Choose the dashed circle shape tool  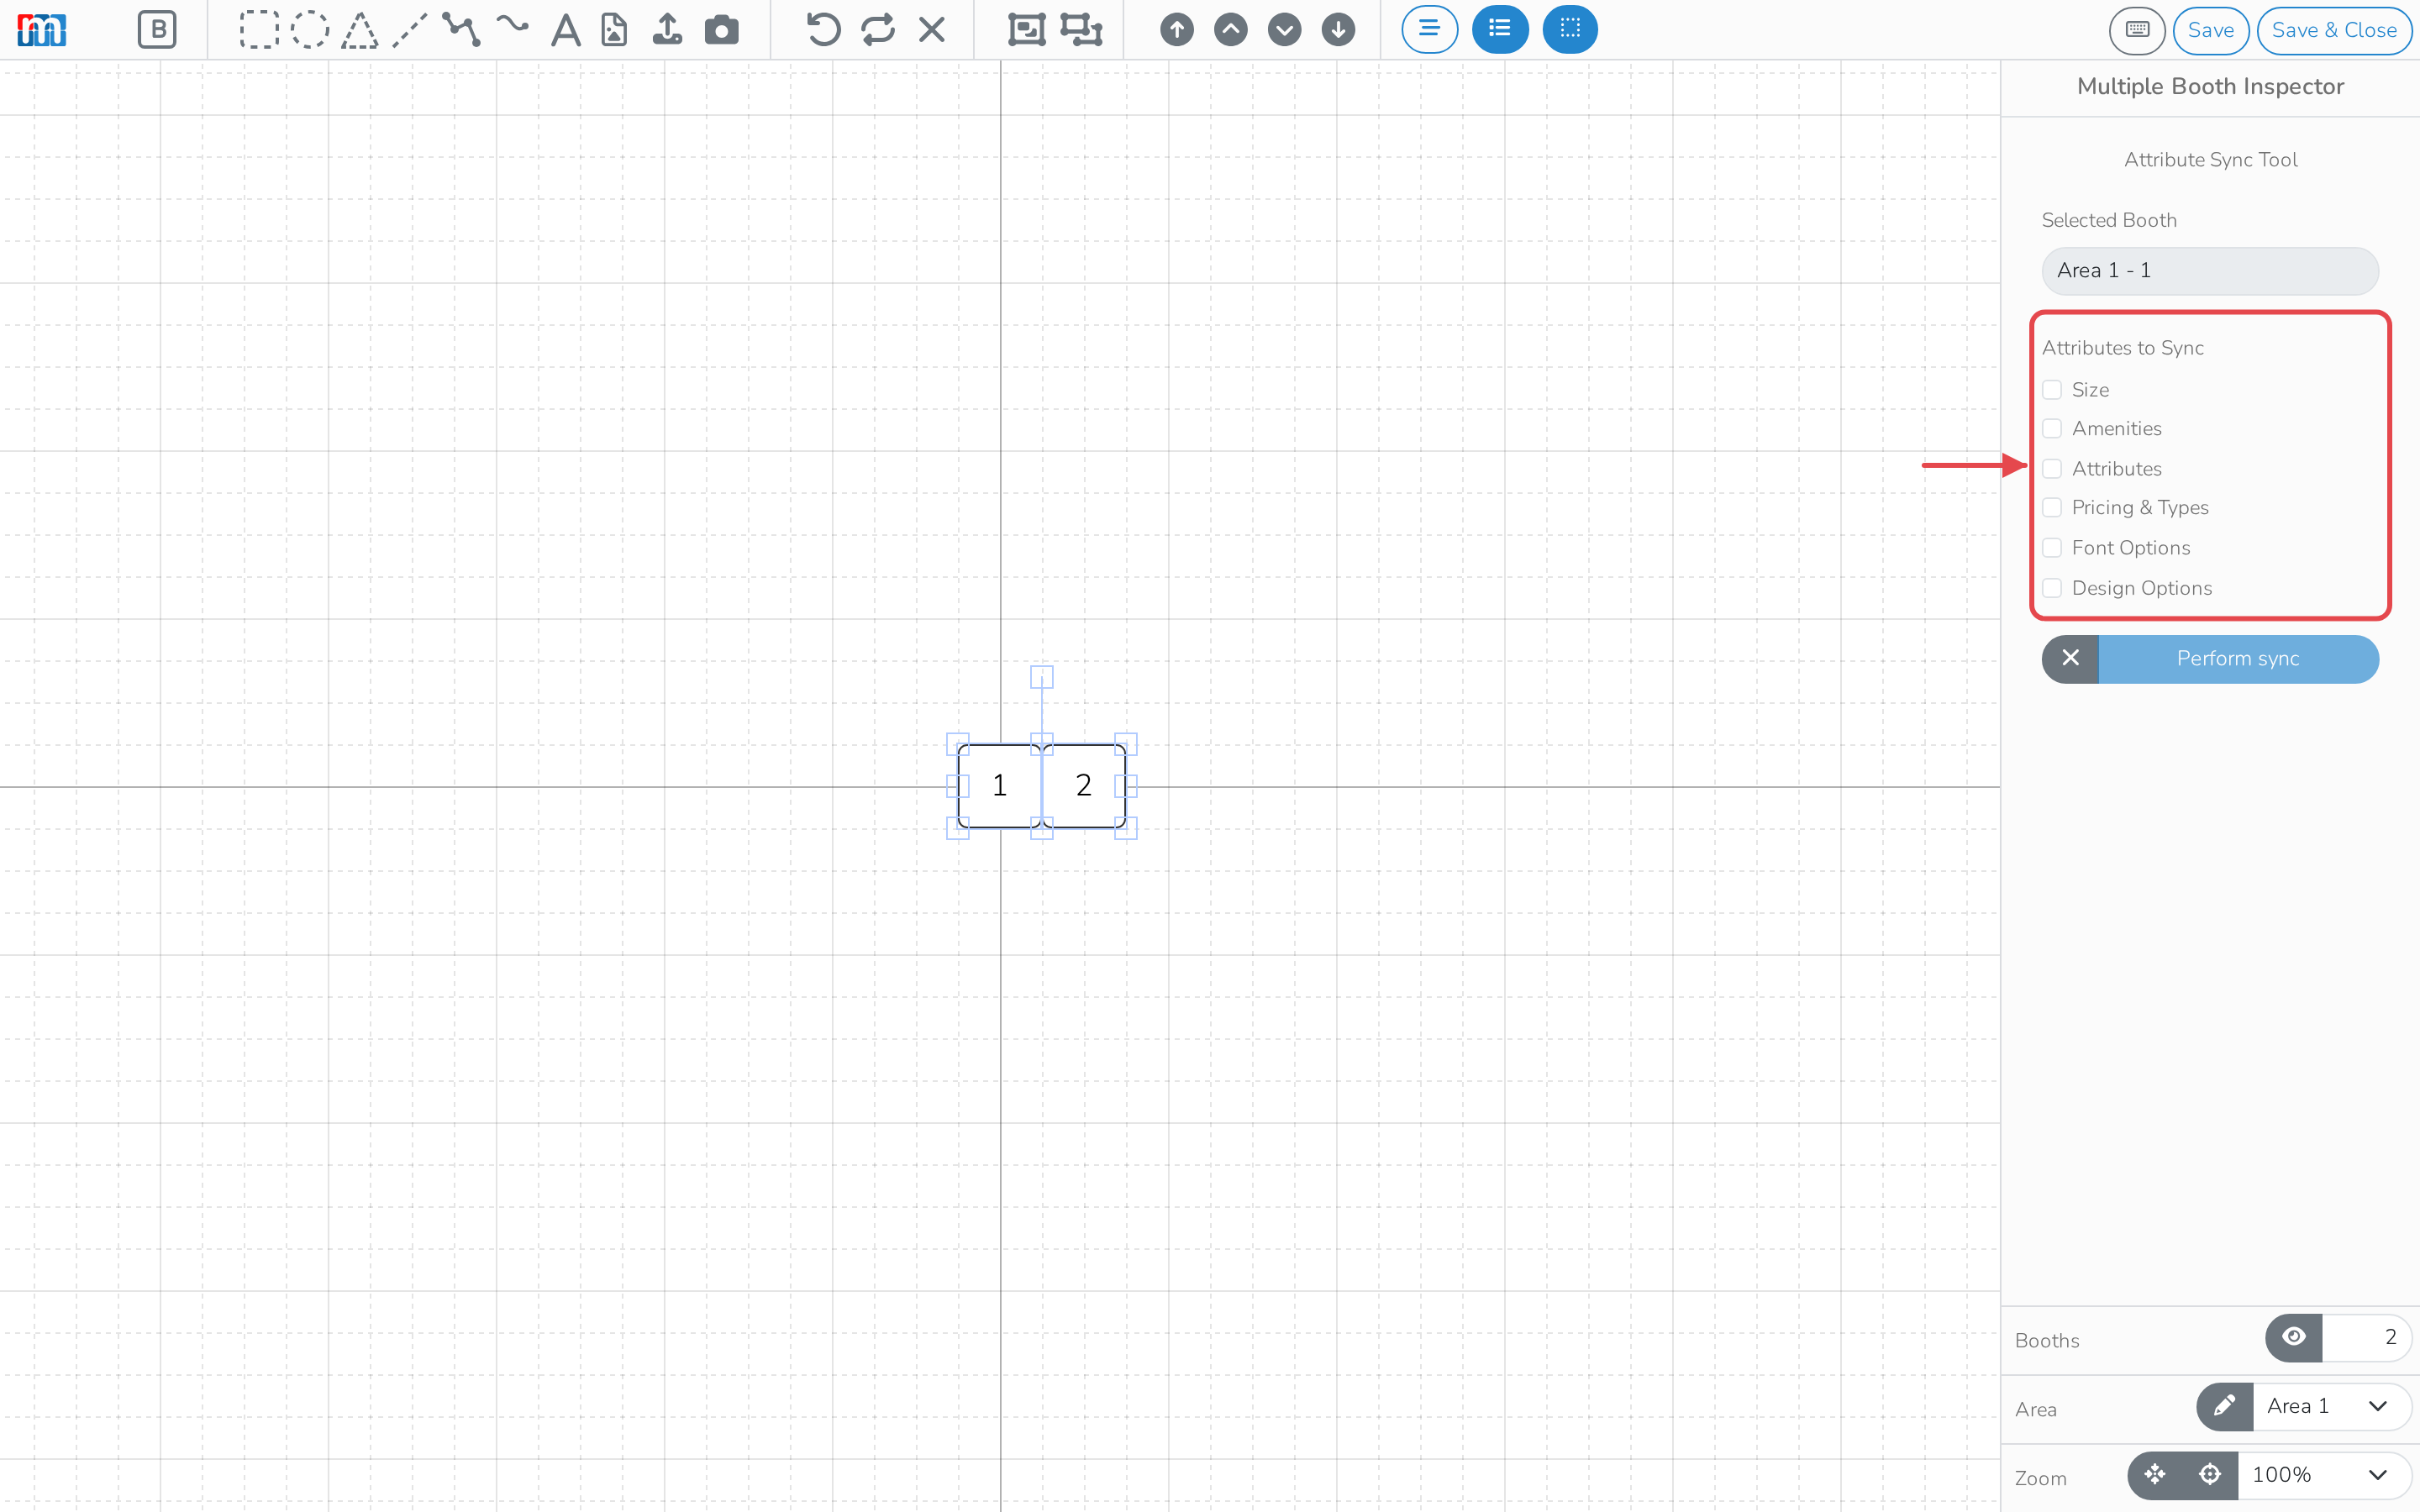pos(310,30)
